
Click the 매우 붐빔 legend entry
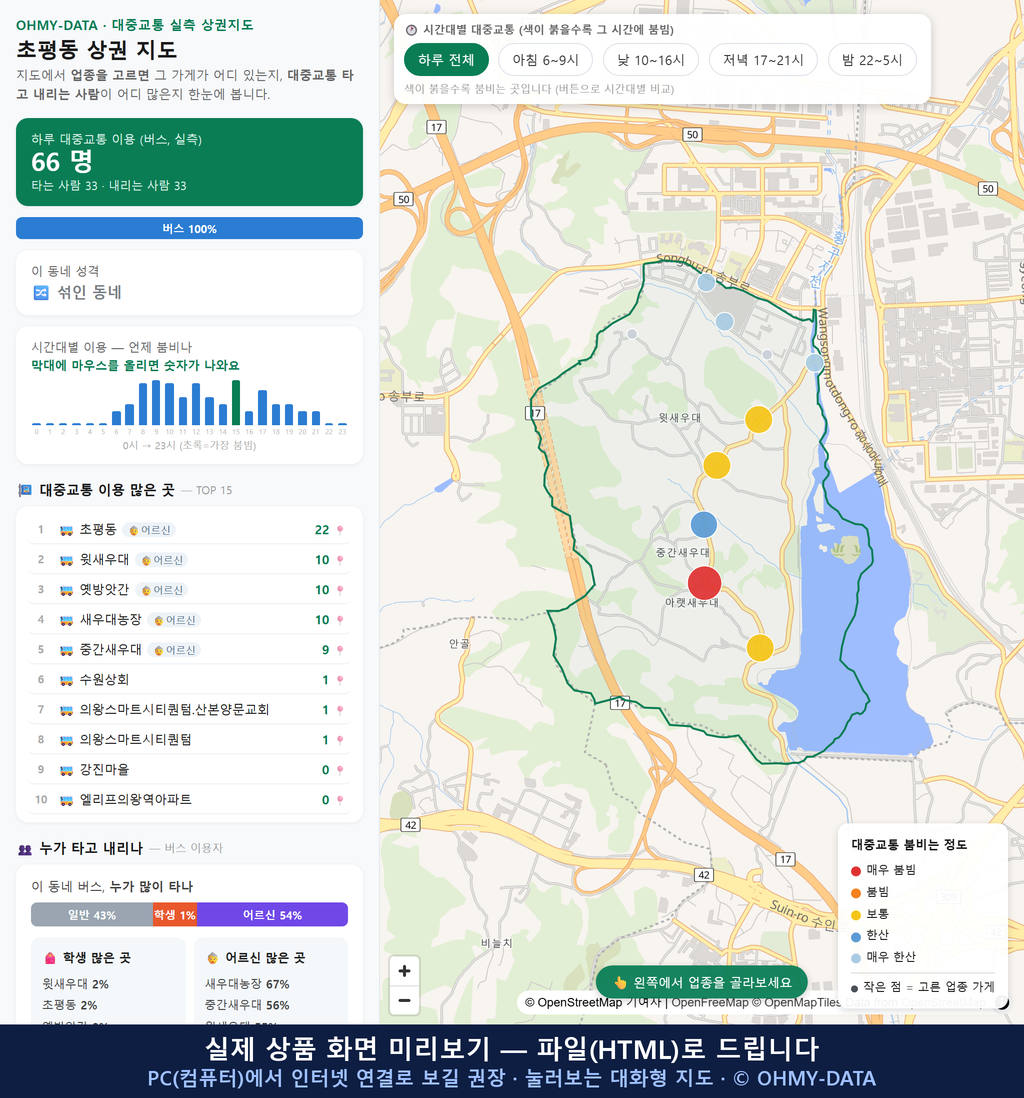883,870
